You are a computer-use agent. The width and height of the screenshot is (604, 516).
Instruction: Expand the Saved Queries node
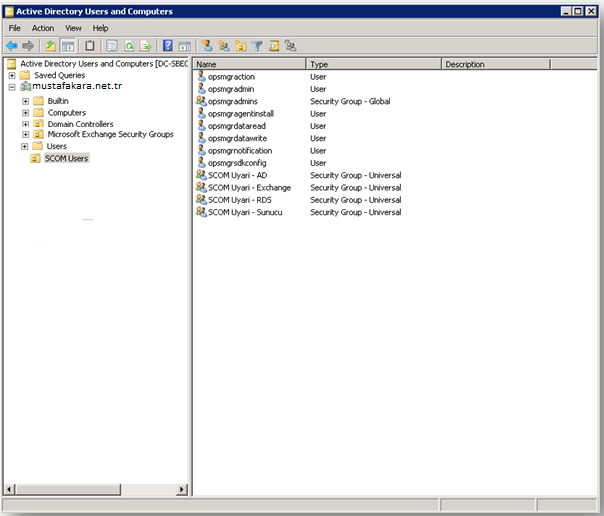(x=12, y=75)
